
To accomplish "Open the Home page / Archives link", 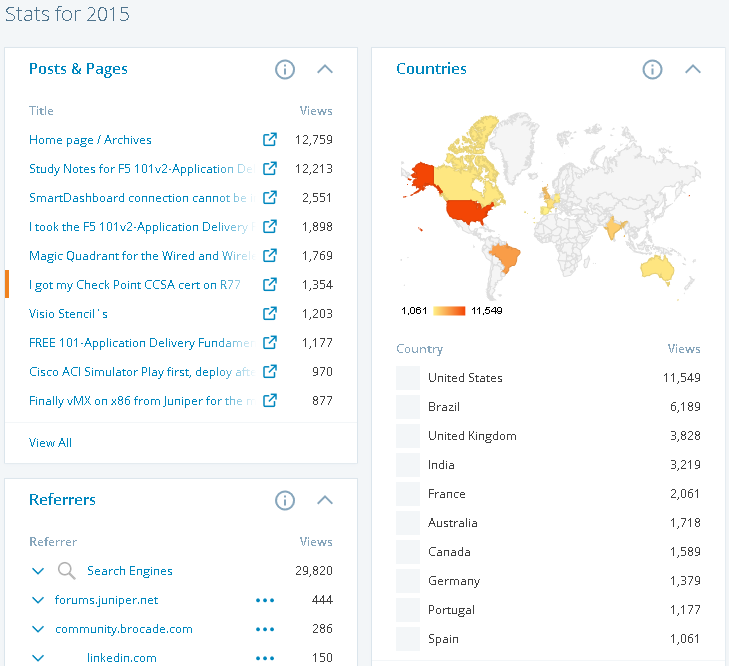I will [x=90, y=140].
